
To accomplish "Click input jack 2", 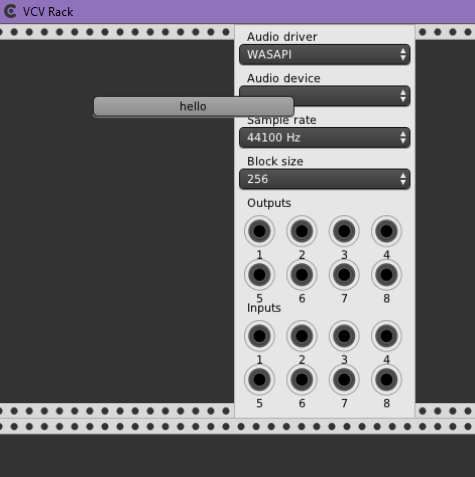I will click(302, 336).
